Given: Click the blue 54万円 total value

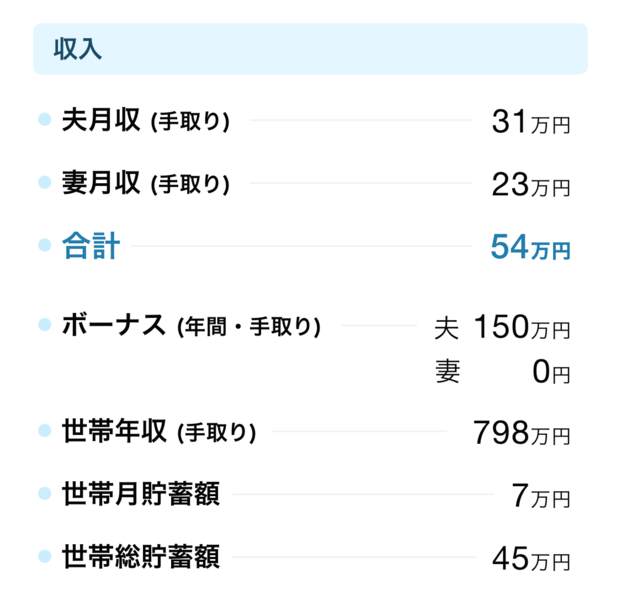Looking at the screenshot, I should pyautogui.click(x=531, y=246).
